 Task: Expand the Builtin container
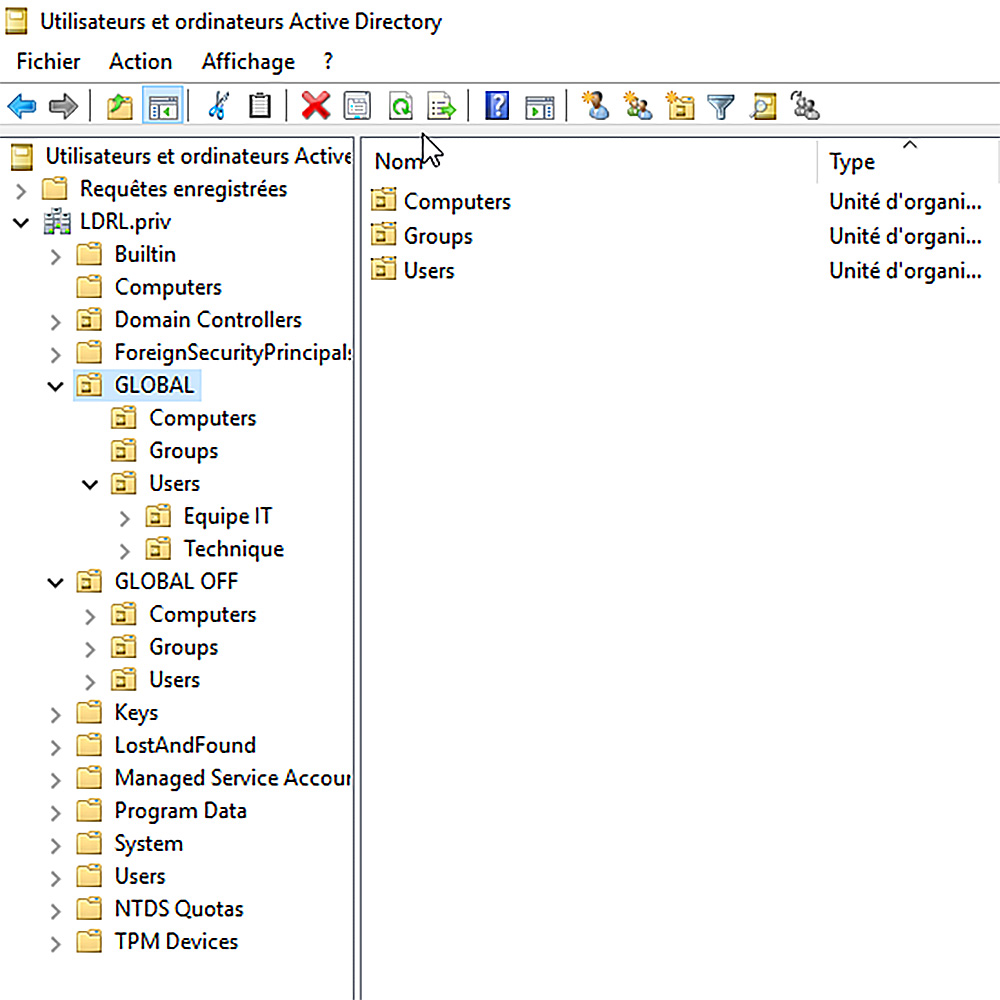coord(55,256)
